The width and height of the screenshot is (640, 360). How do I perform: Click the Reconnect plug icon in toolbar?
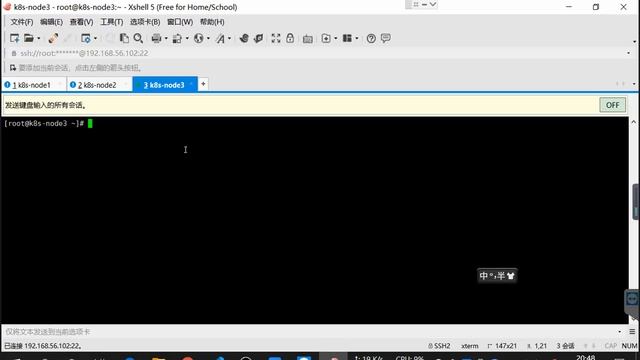53,38
